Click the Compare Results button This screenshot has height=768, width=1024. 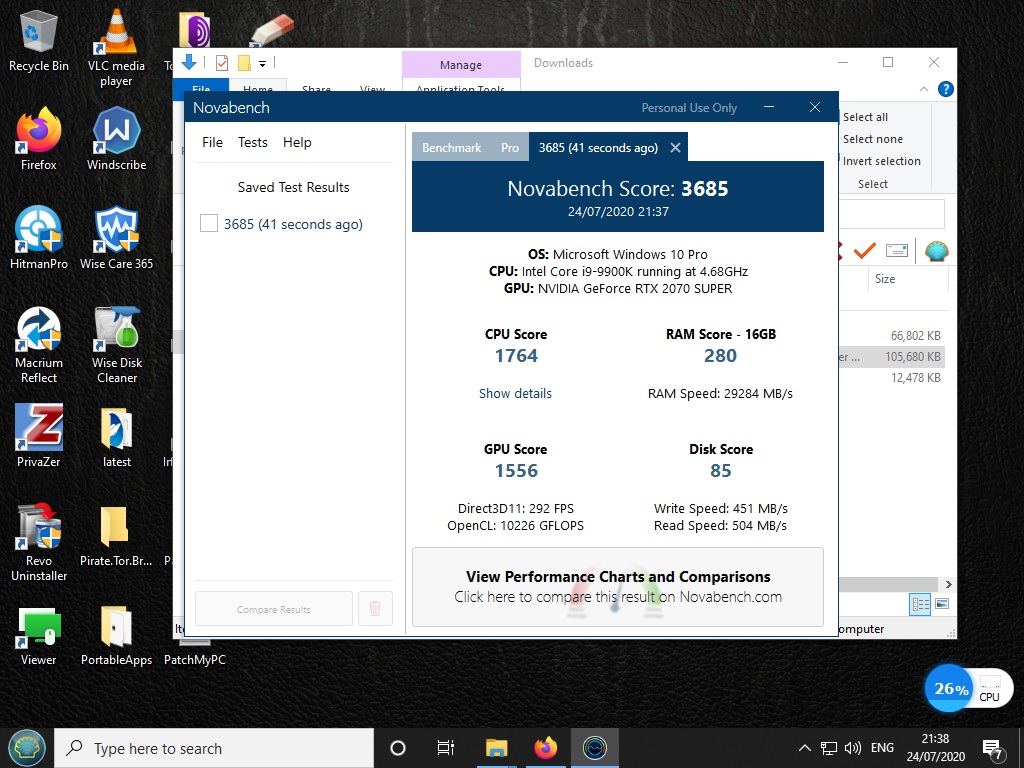[274, 609]
